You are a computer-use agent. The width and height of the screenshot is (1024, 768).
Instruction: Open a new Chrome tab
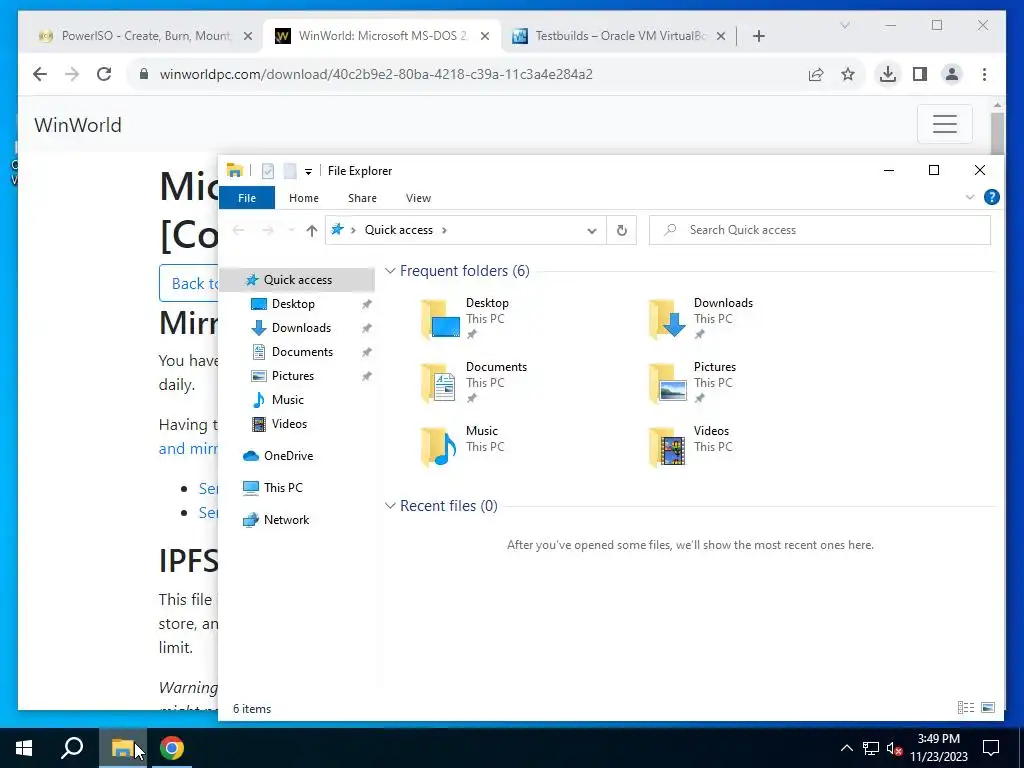[758, 37]
